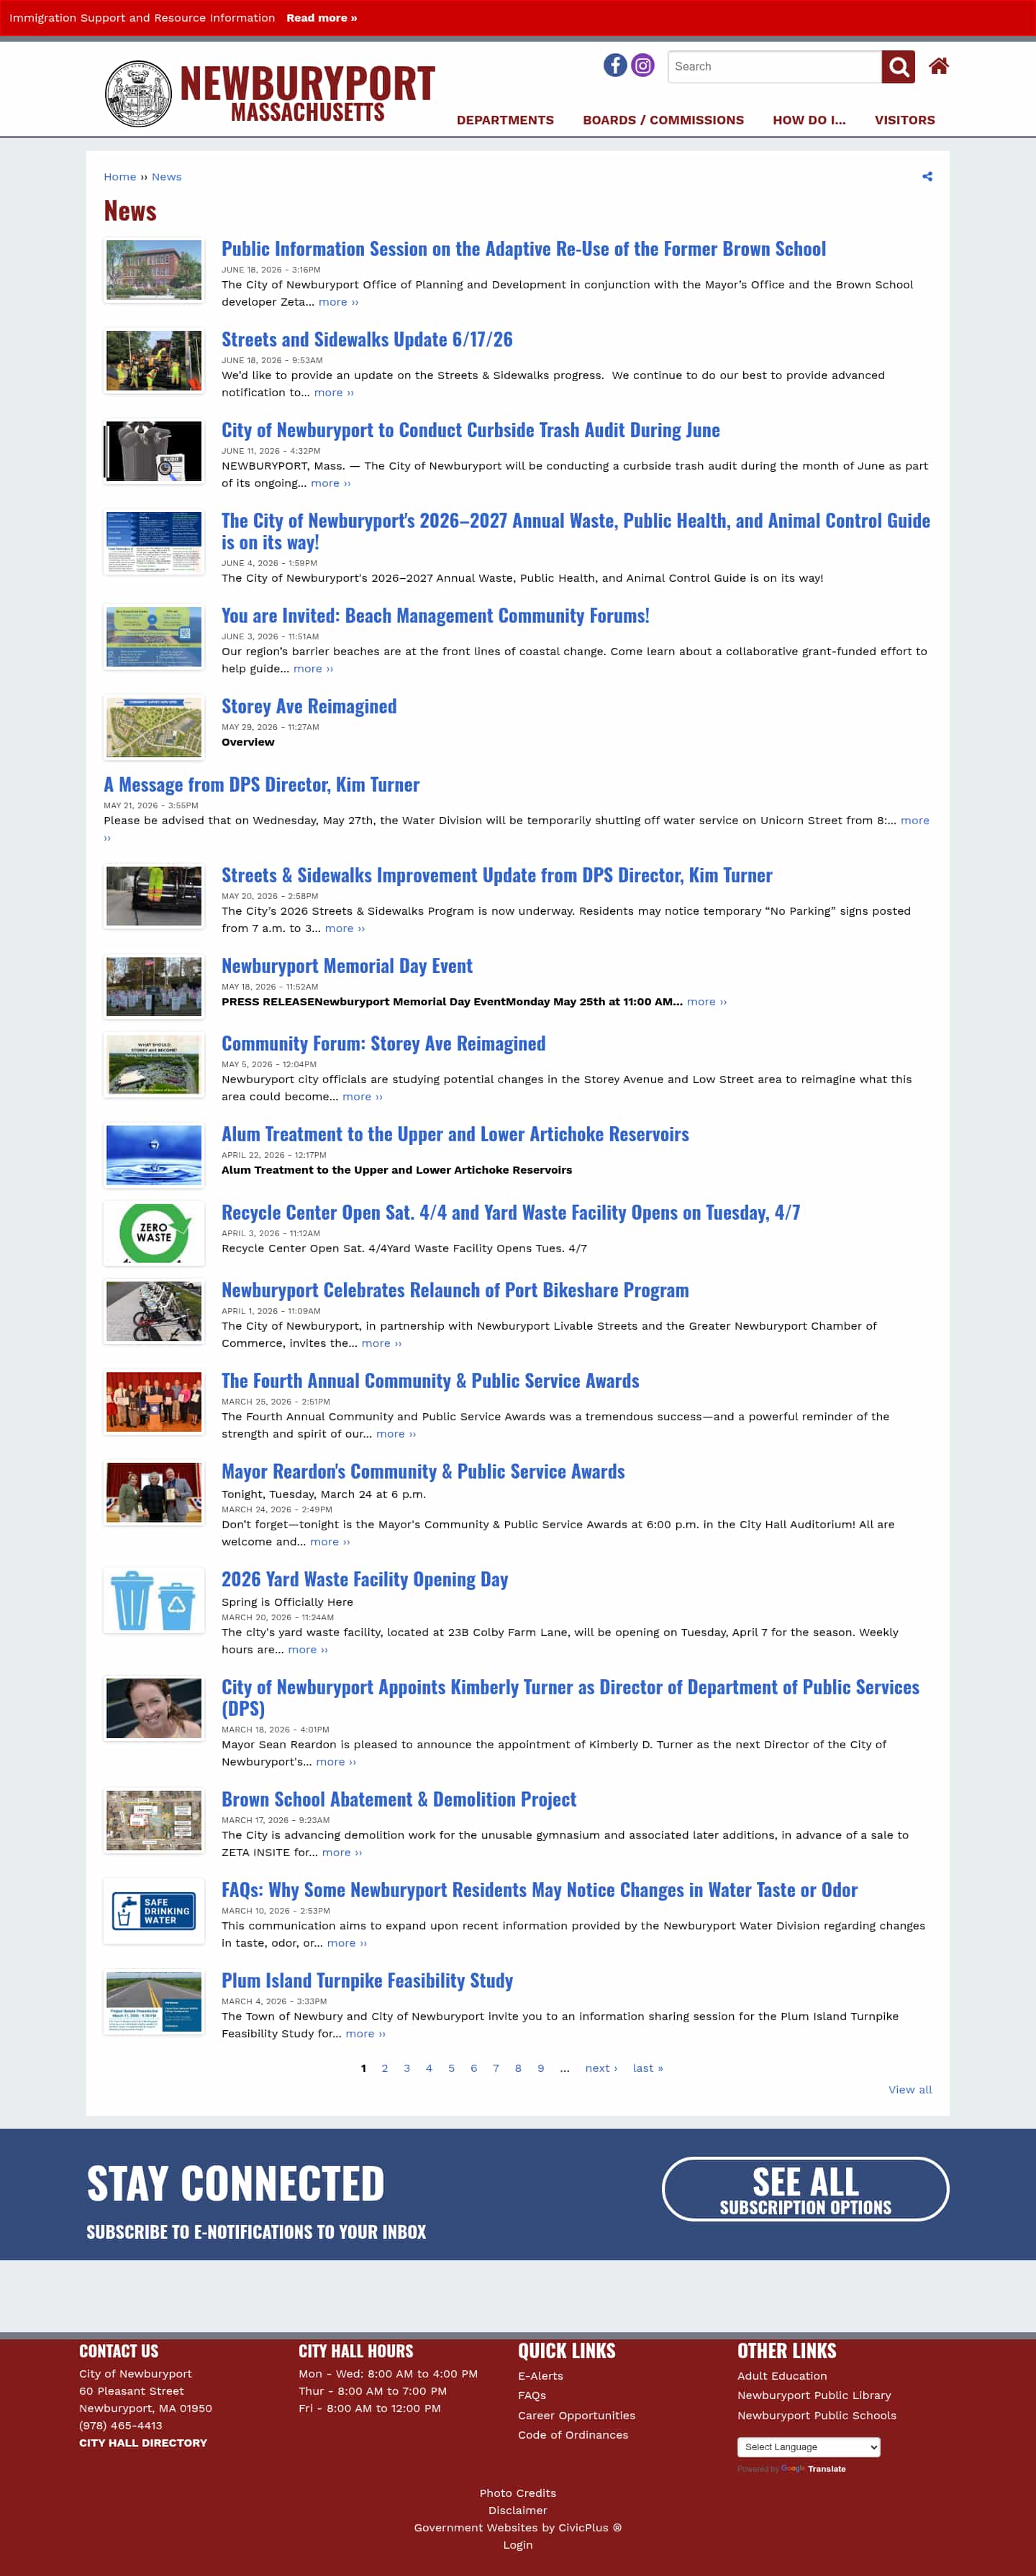Click the Newburyport city seal logo
The height and width of the screenshot is (2576, 1036).
[138, 93]
